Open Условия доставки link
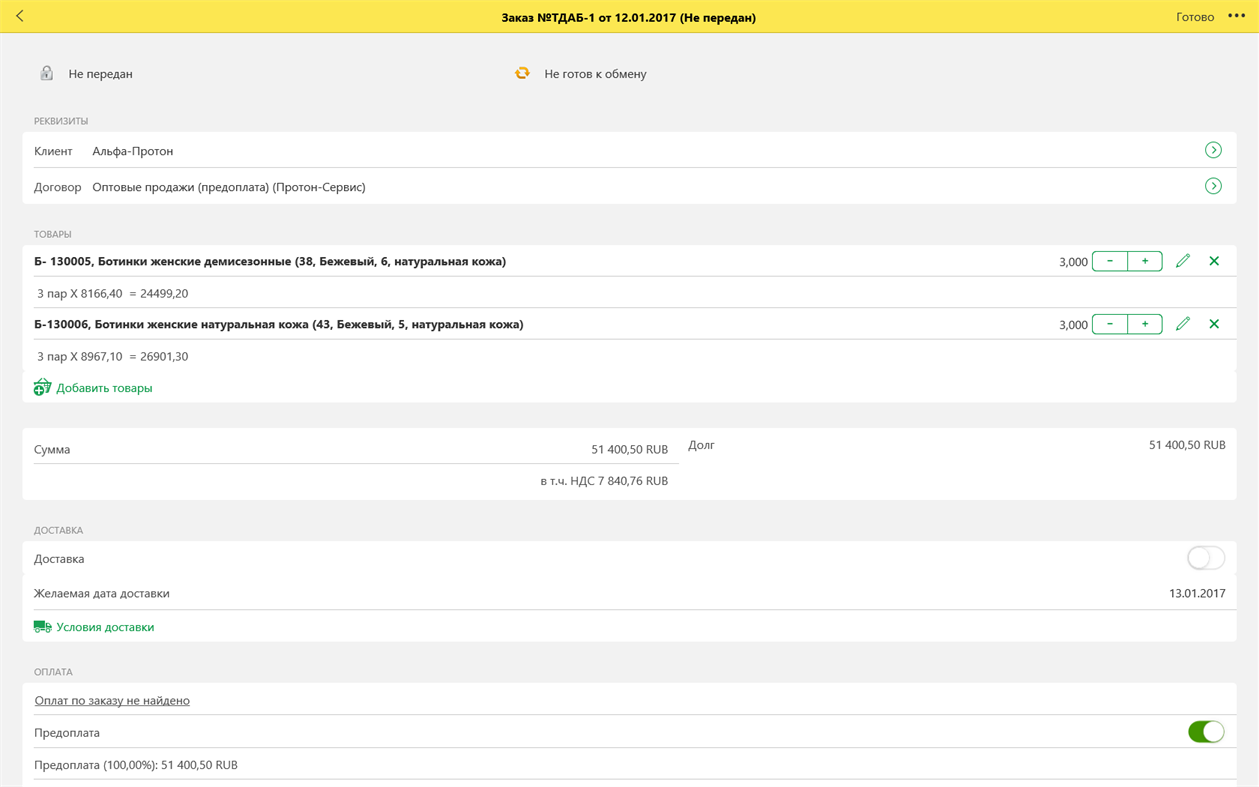The image size is (1259, 787). pyautogui.click(x=105, y=626)
